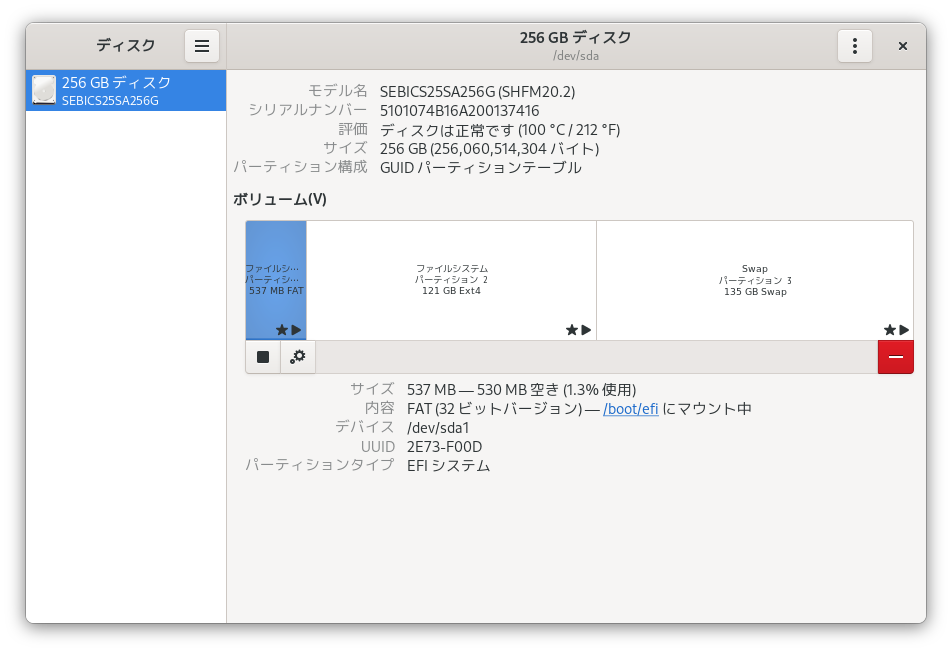This screenshot has height=652, width=952.
Task: Click the partition type EFI システム
Action: (448, 466)
